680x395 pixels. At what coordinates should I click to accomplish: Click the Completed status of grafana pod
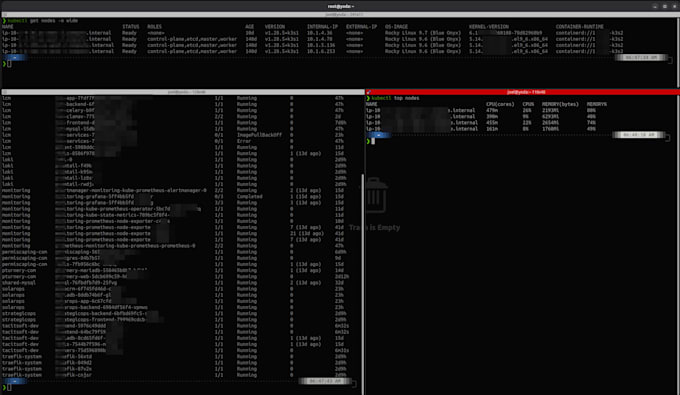pyautogui.click(x=249, y=196)
